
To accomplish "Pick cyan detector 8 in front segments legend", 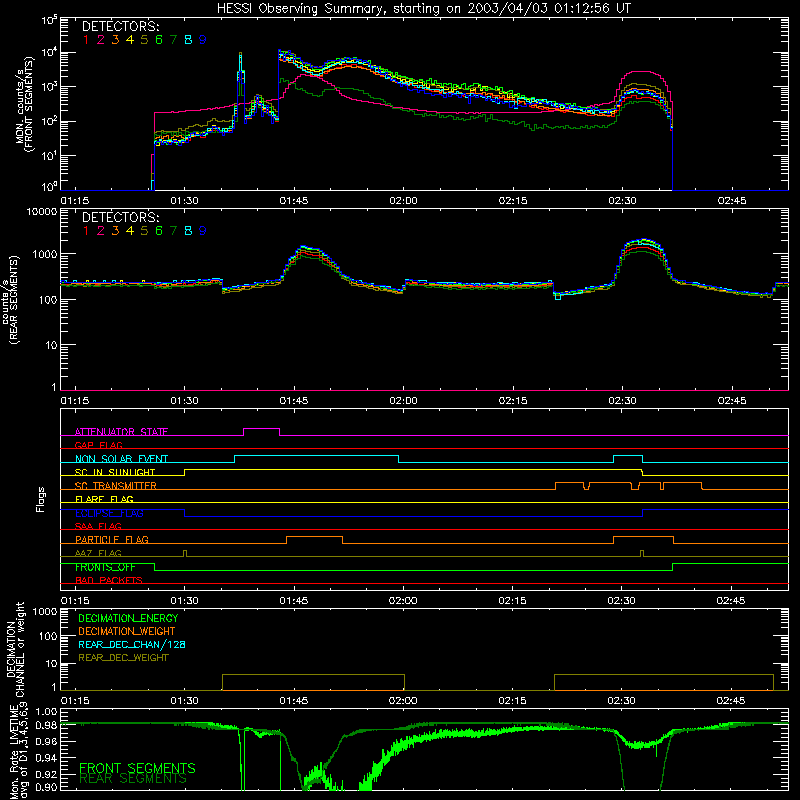I will coord(188,40).
